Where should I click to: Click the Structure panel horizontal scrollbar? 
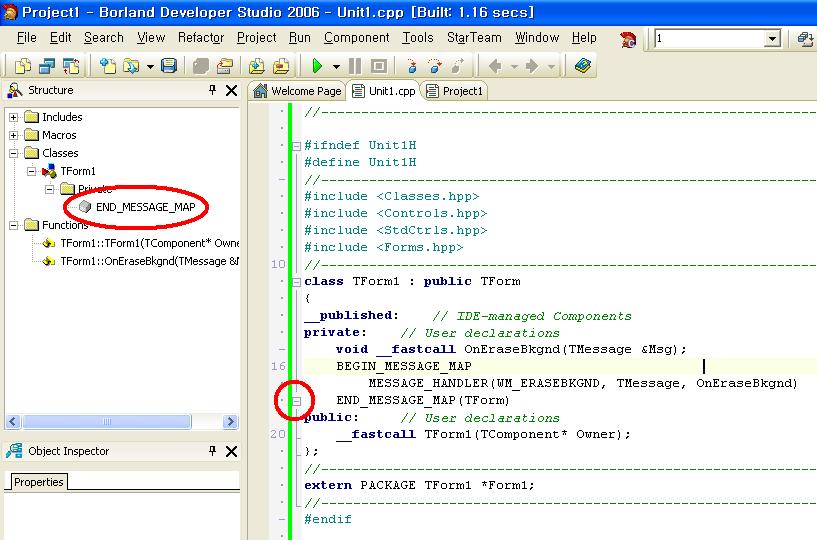pos(105,422)
